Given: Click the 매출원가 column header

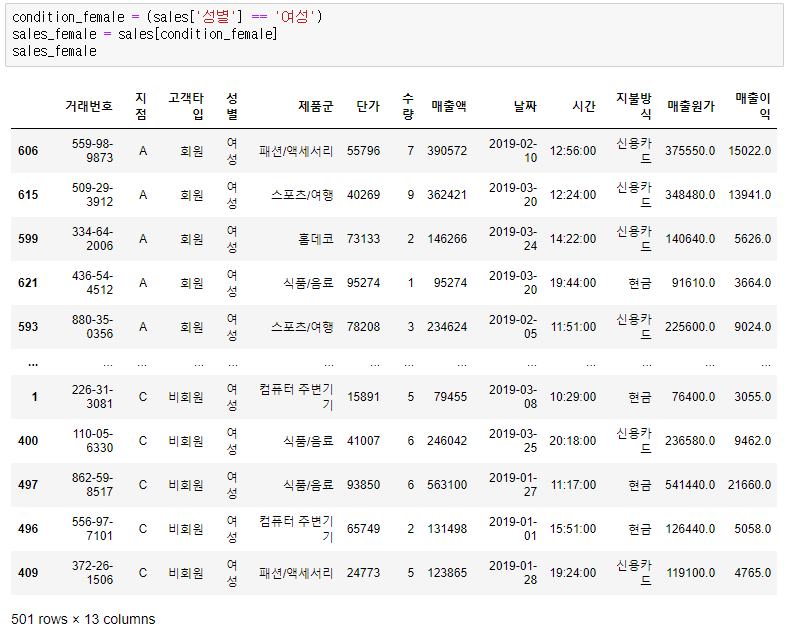Looking at the screenshot, I should click(x=691, y=106).
